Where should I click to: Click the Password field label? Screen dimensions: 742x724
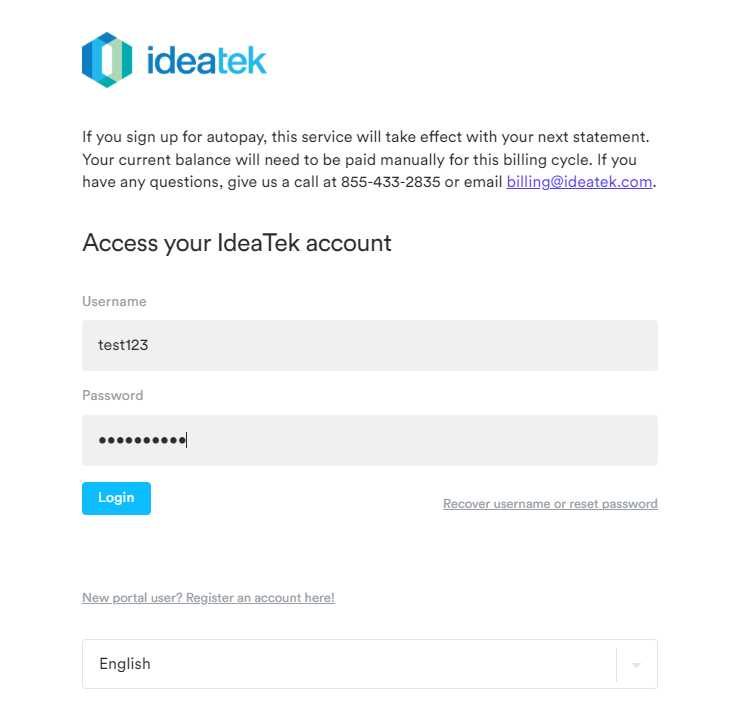[113, 395]
